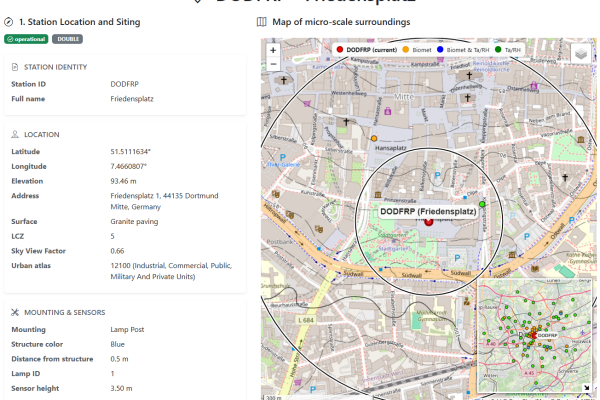Image resolution: width=600 pixels, height=400 pixels.
Task: Click the compass icon beside Station Location heading
Action: (x=8, y=21)
